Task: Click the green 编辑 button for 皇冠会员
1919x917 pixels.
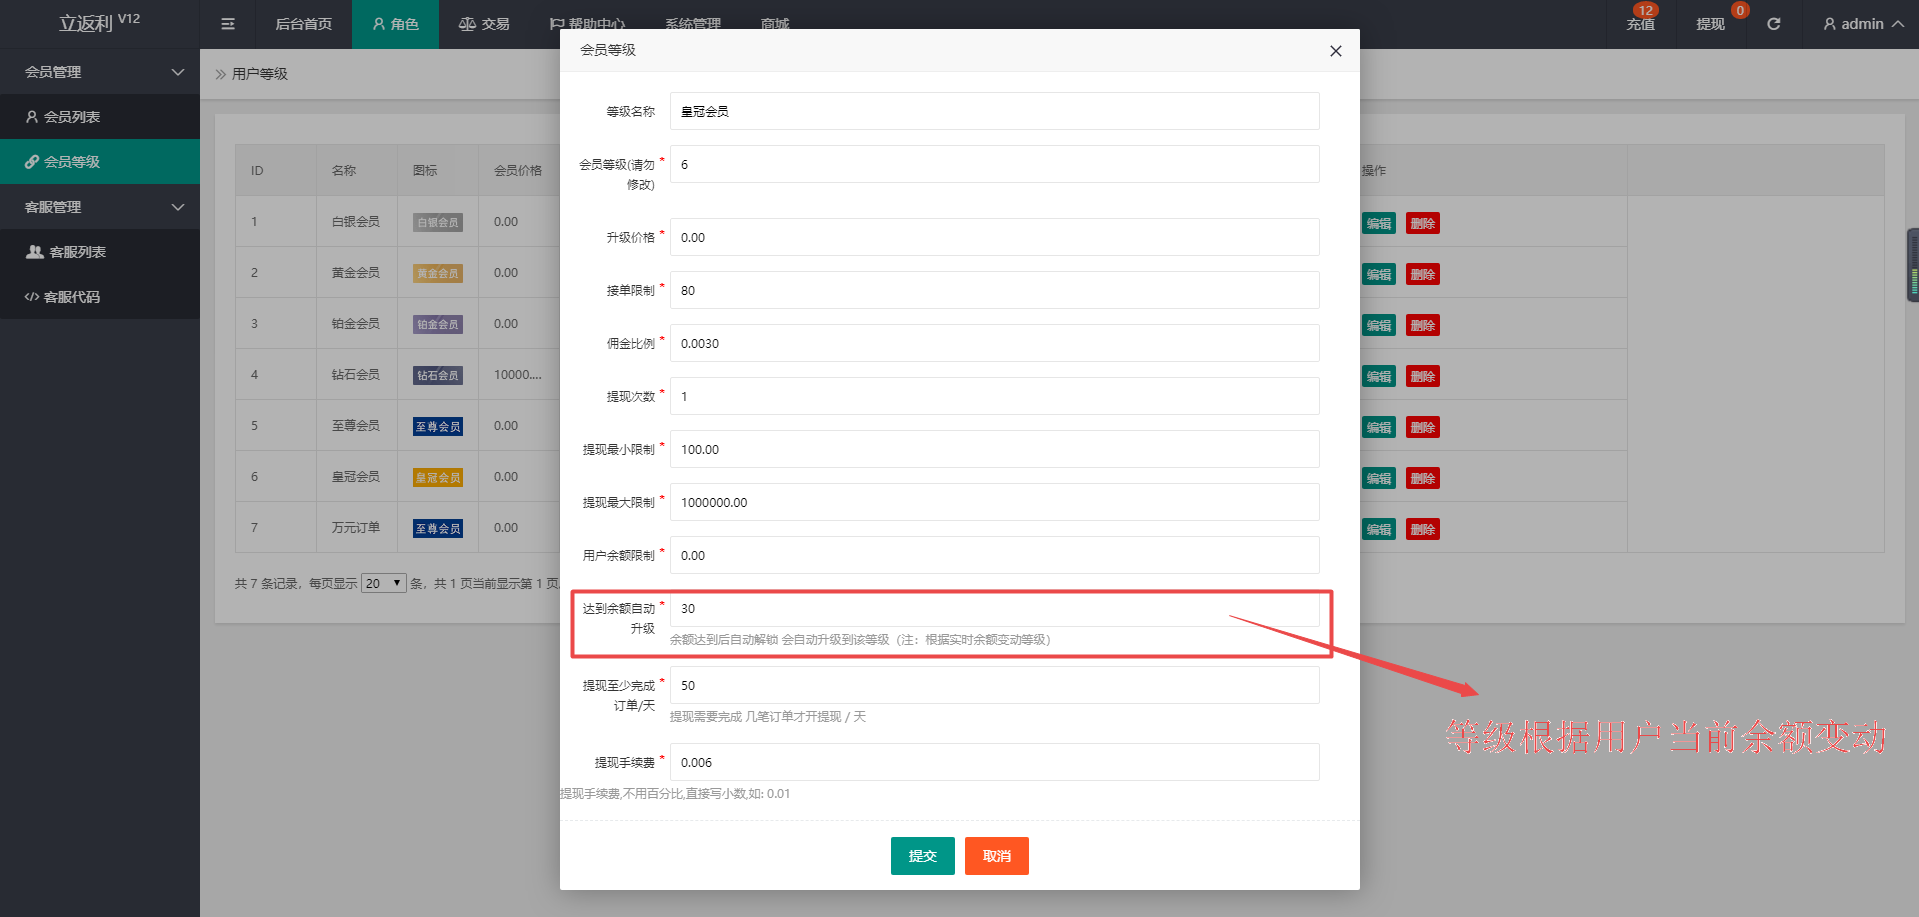Action: coord(1378,477)
